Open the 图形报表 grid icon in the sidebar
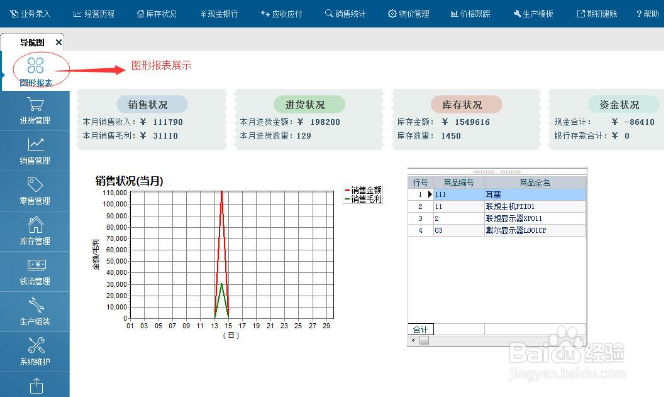The width and height of the screenshot is (664, 397). pos(36,66)
